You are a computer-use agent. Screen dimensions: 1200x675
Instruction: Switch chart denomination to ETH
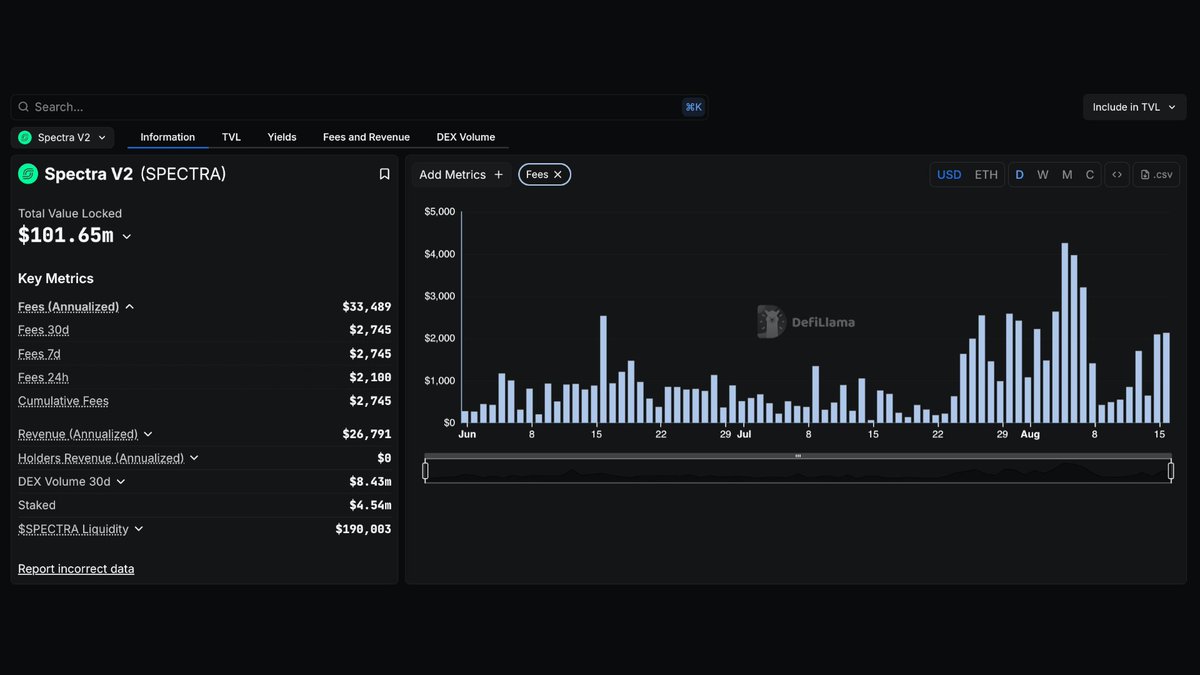click(x=986, y=175)
